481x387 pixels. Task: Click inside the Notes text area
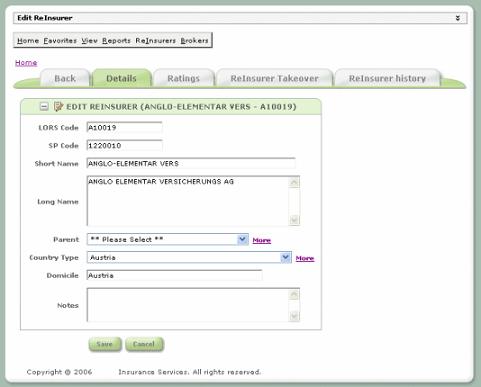[188, 305]
